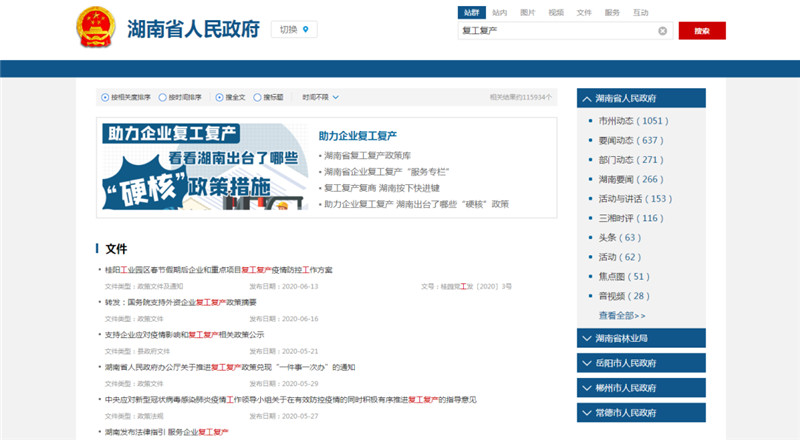Open 中央应对新型冠状病毒 guidance result

(291, 400)
